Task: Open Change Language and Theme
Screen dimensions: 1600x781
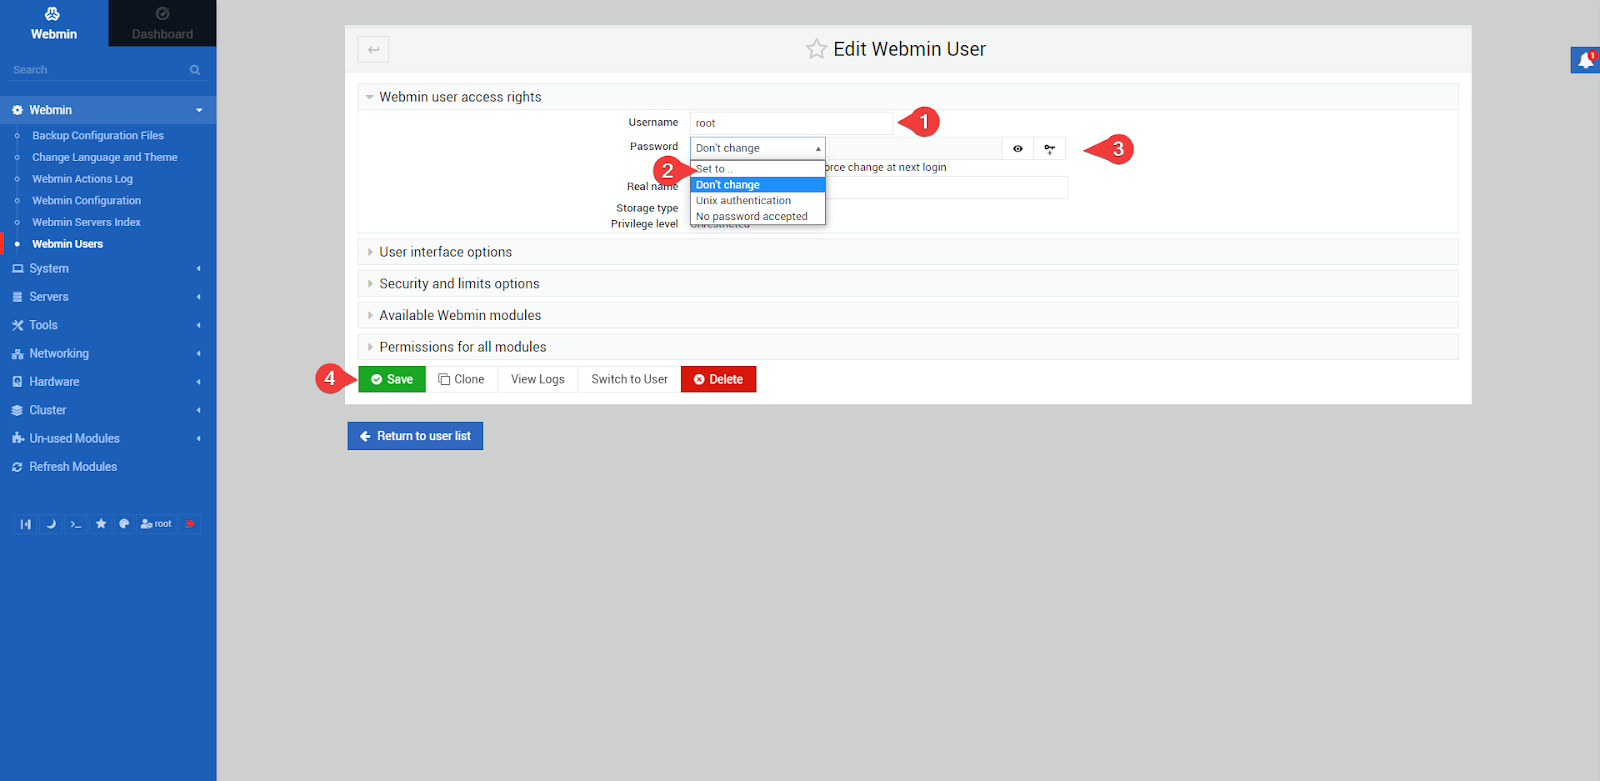Action: click(x=105, y=157)
